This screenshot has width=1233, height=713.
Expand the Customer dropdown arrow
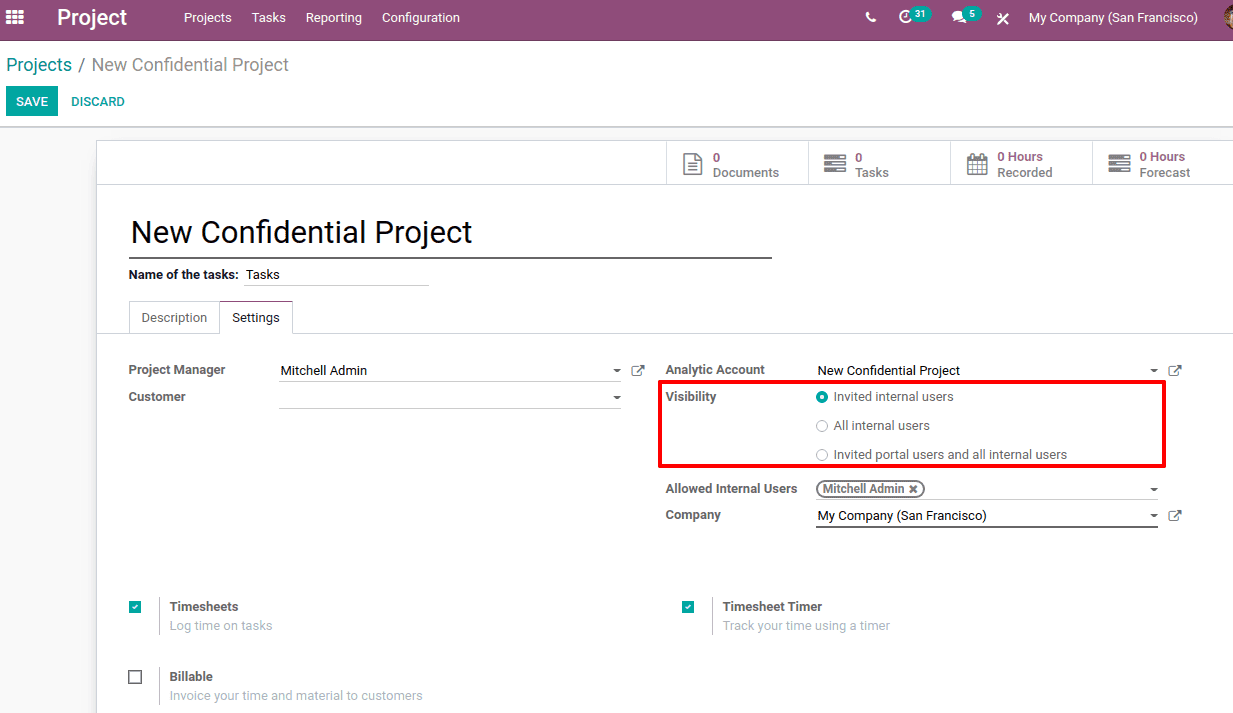tap(617, 398)
